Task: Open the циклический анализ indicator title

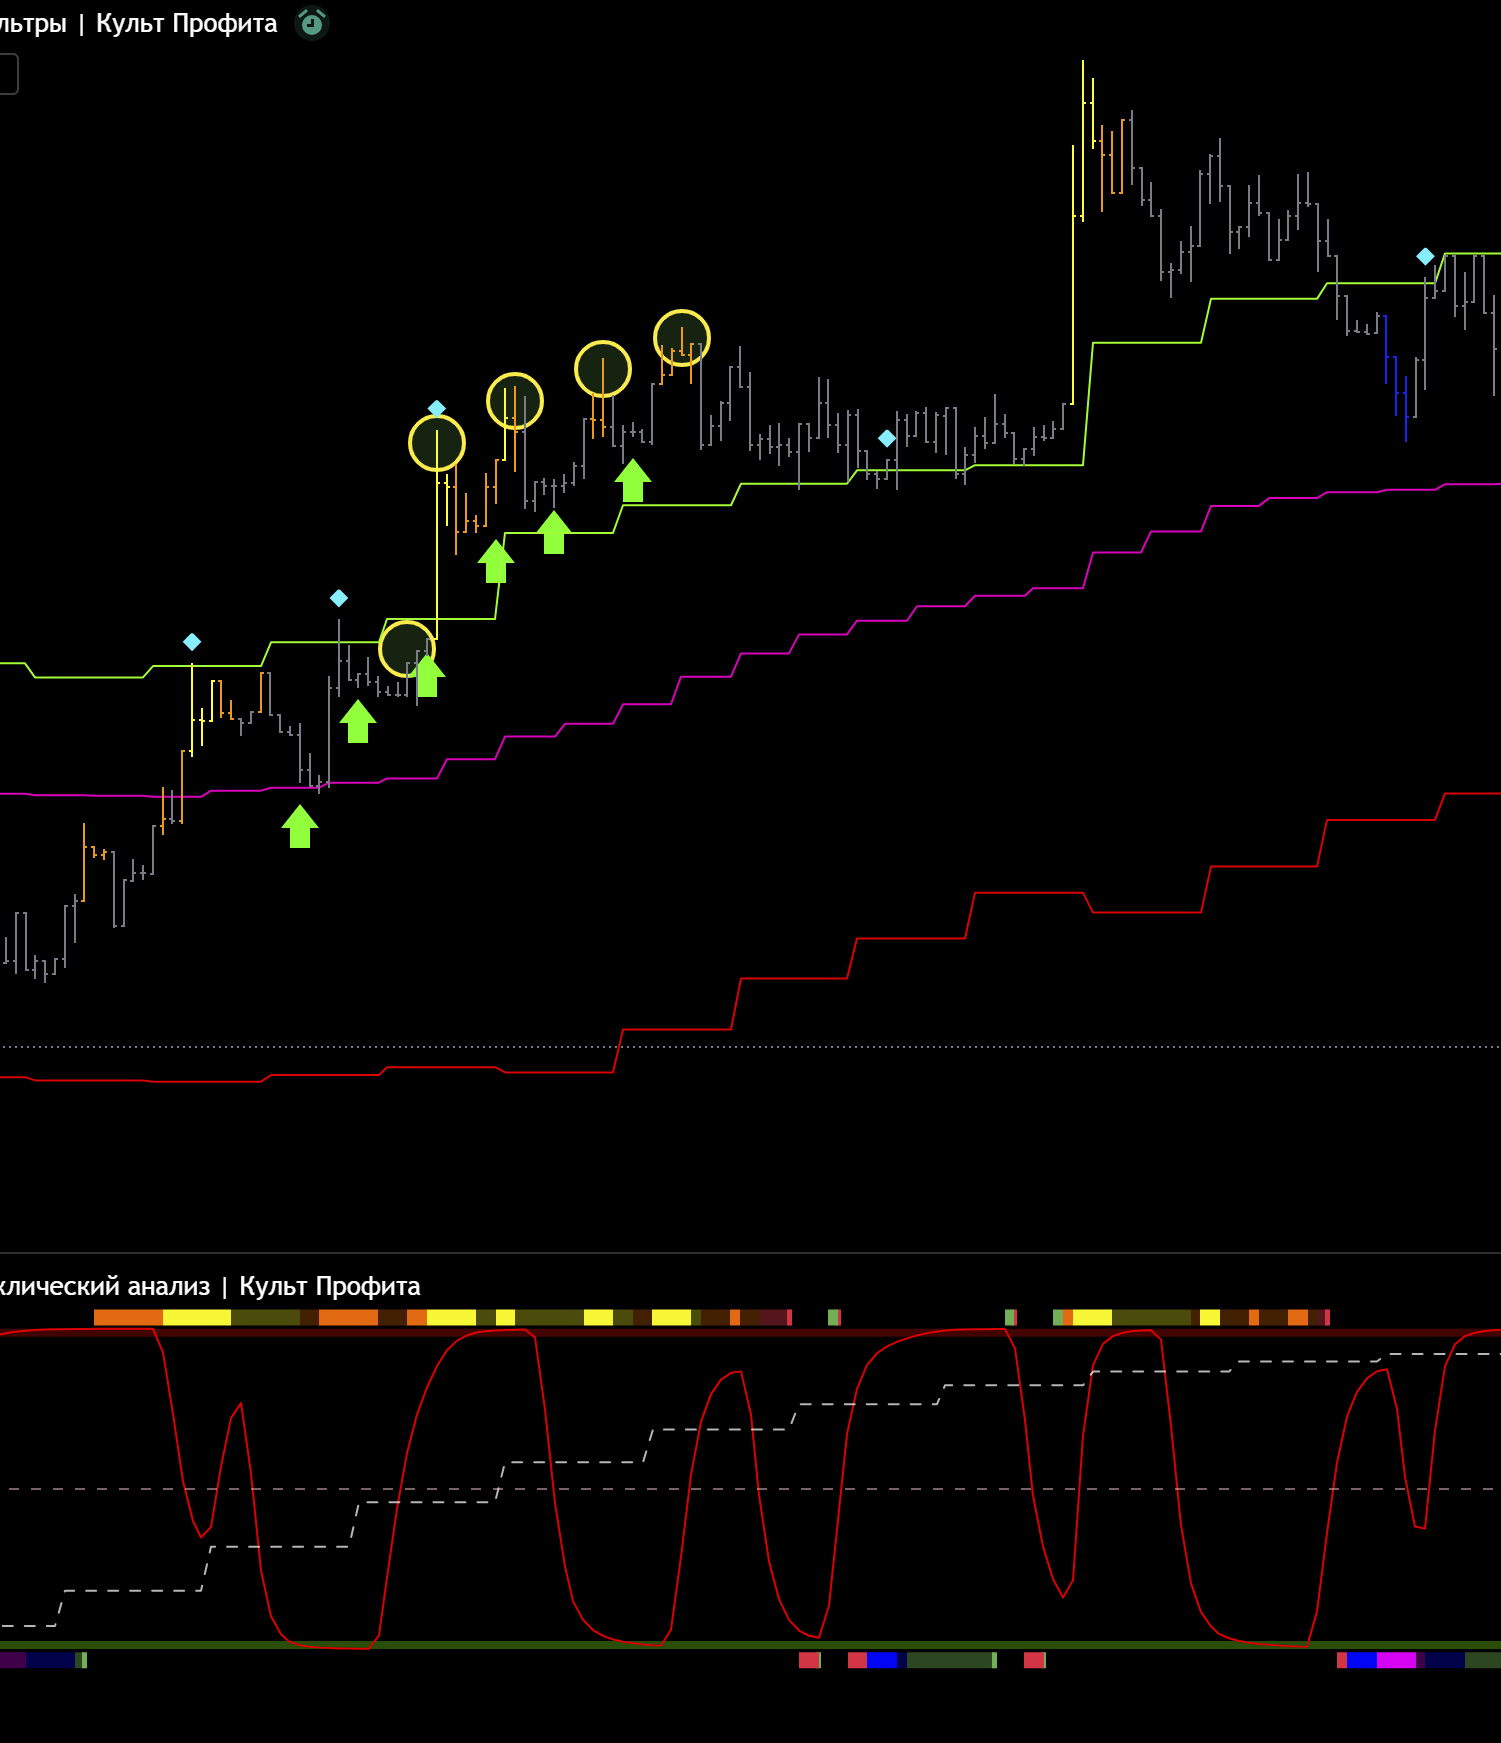Action: click(x=210, y=1286)
